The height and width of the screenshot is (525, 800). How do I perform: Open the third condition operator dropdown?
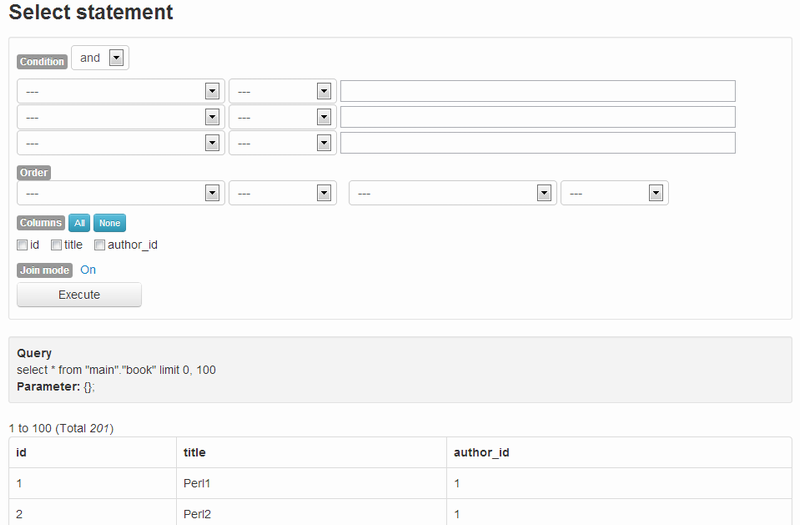(x=281, y=143)
